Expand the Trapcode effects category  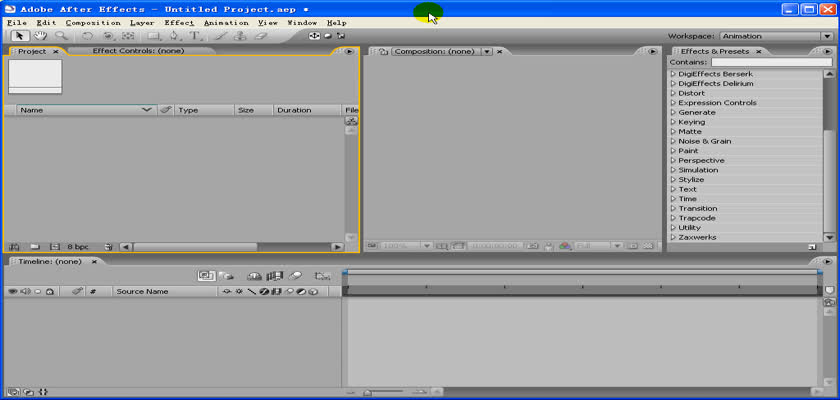(673, 218)
